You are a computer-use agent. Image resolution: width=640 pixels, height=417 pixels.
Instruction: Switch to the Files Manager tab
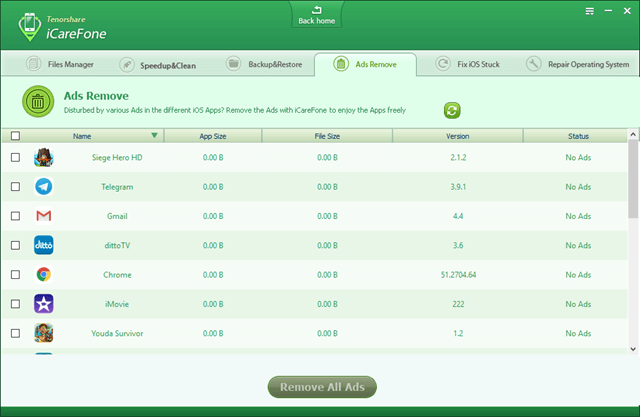60,64
